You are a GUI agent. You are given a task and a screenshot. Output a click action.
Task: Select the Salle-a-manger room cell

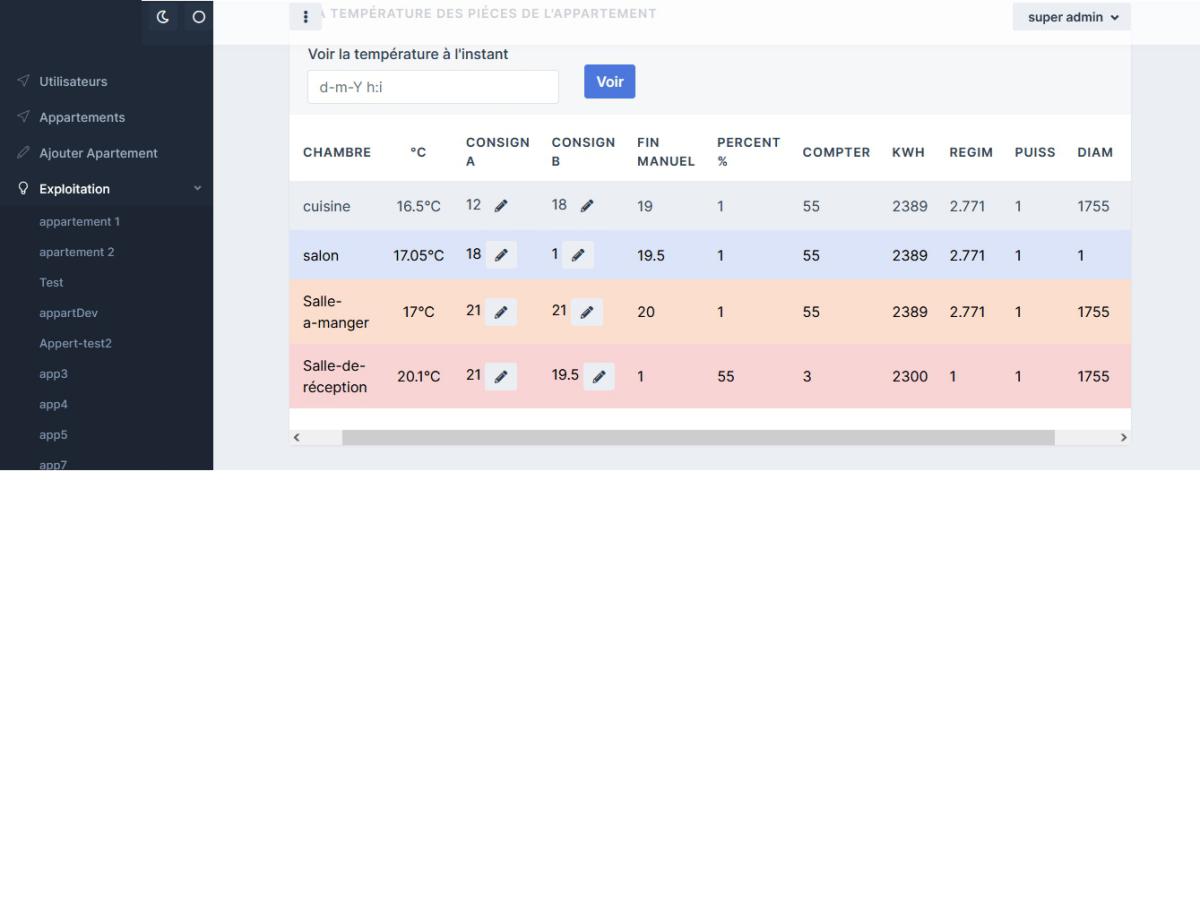pos(336,312)
